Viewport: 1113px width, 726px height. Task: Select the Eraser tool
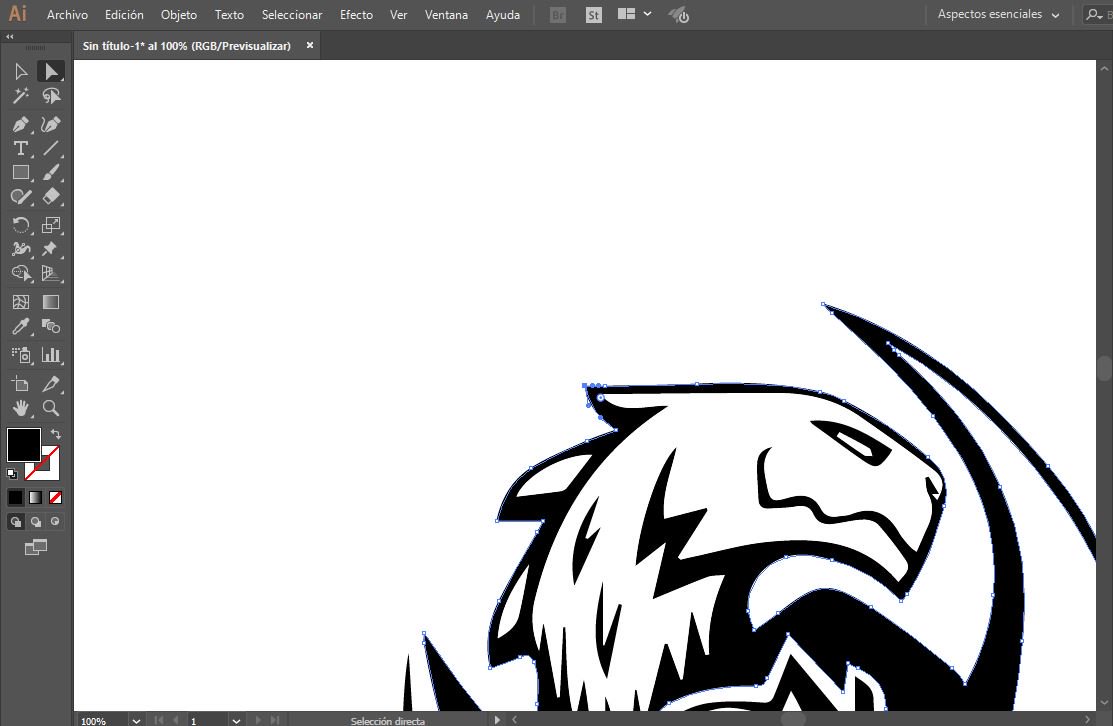(52, 197)
